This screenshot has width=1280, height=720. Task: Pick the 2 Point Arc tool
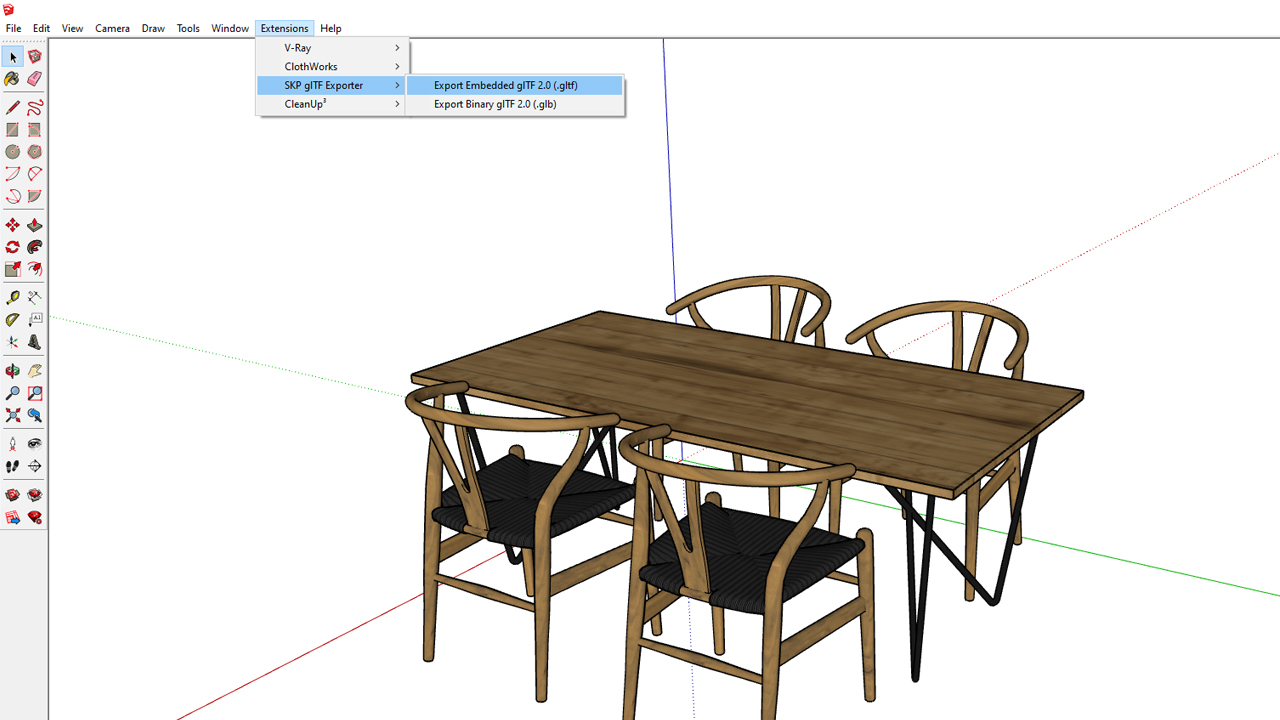click(x=35, y=174)
